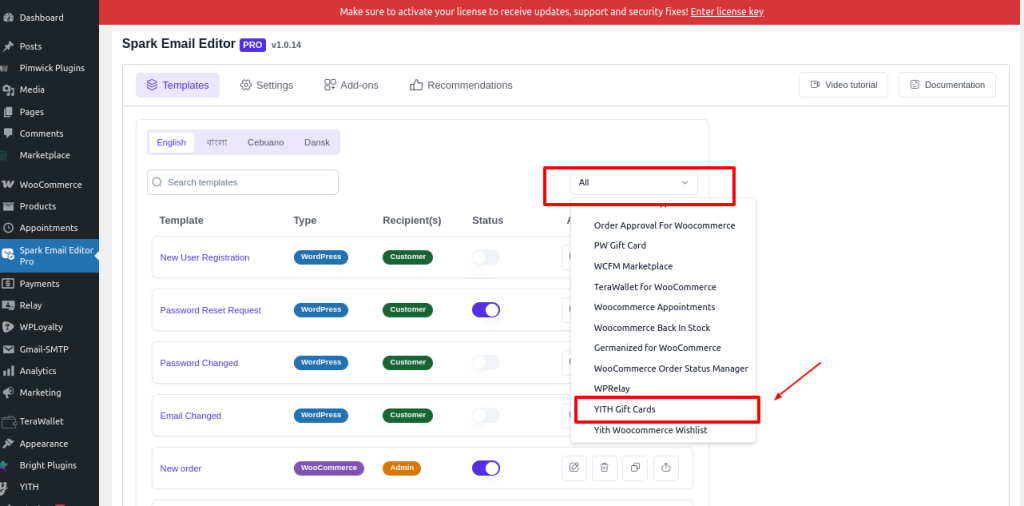Click the Relay sidebar icon
The width and height of the screenshot is (1024, 506).
[8, 305]
